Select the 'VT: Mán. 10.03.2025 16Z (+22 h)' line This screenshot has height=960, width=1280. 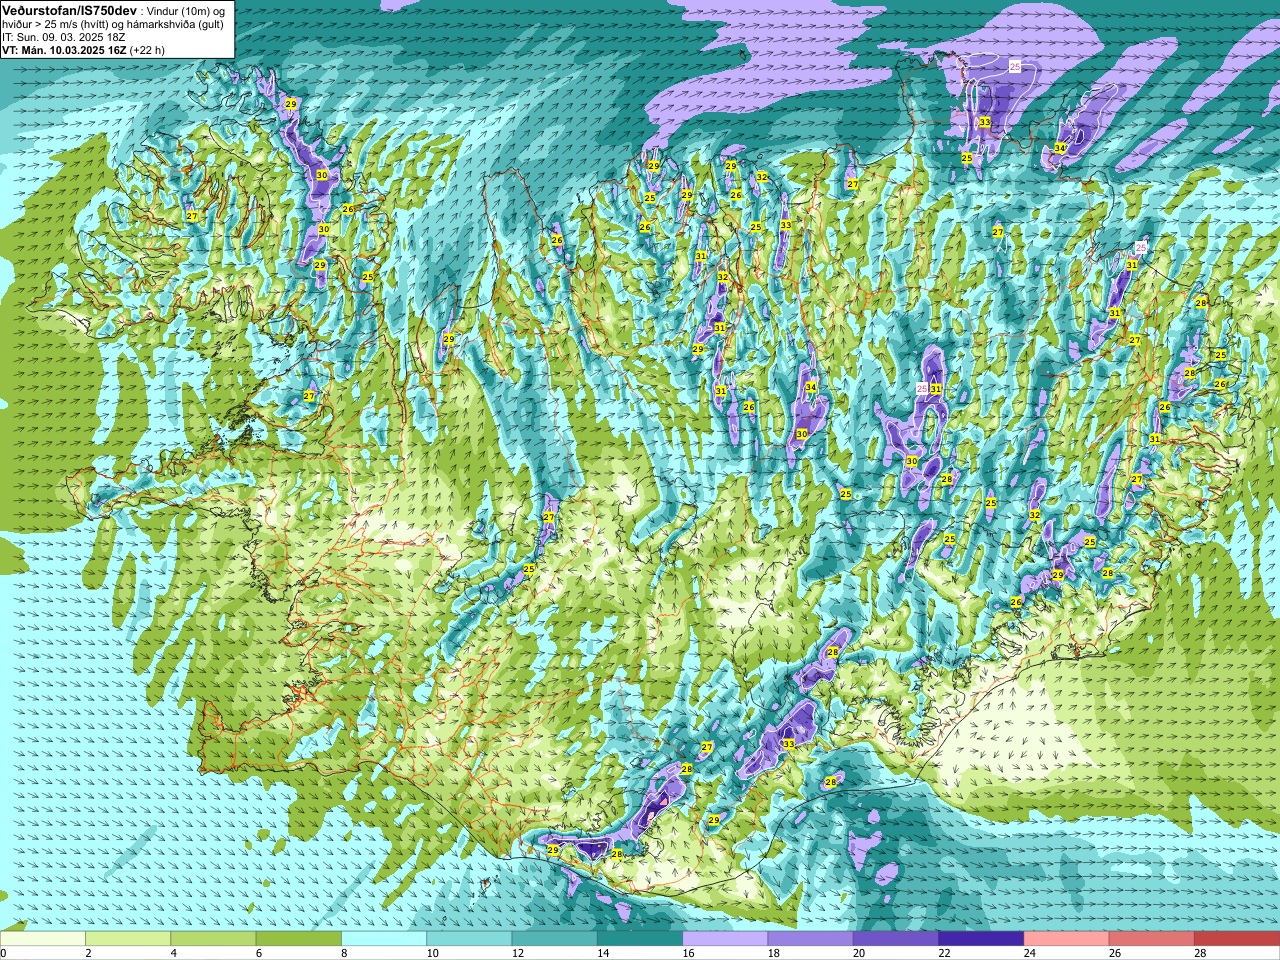(x=84, y=49)
